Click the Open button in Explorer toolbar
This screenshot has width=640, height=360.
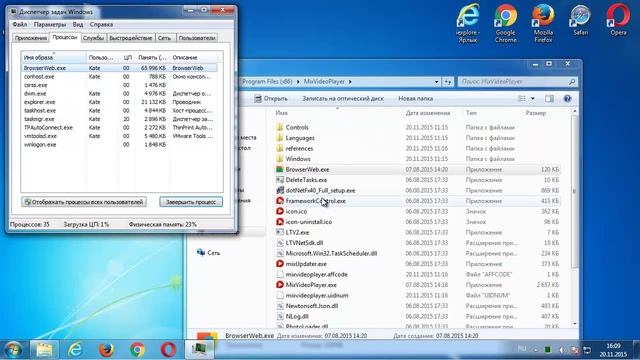coord(271,99)
